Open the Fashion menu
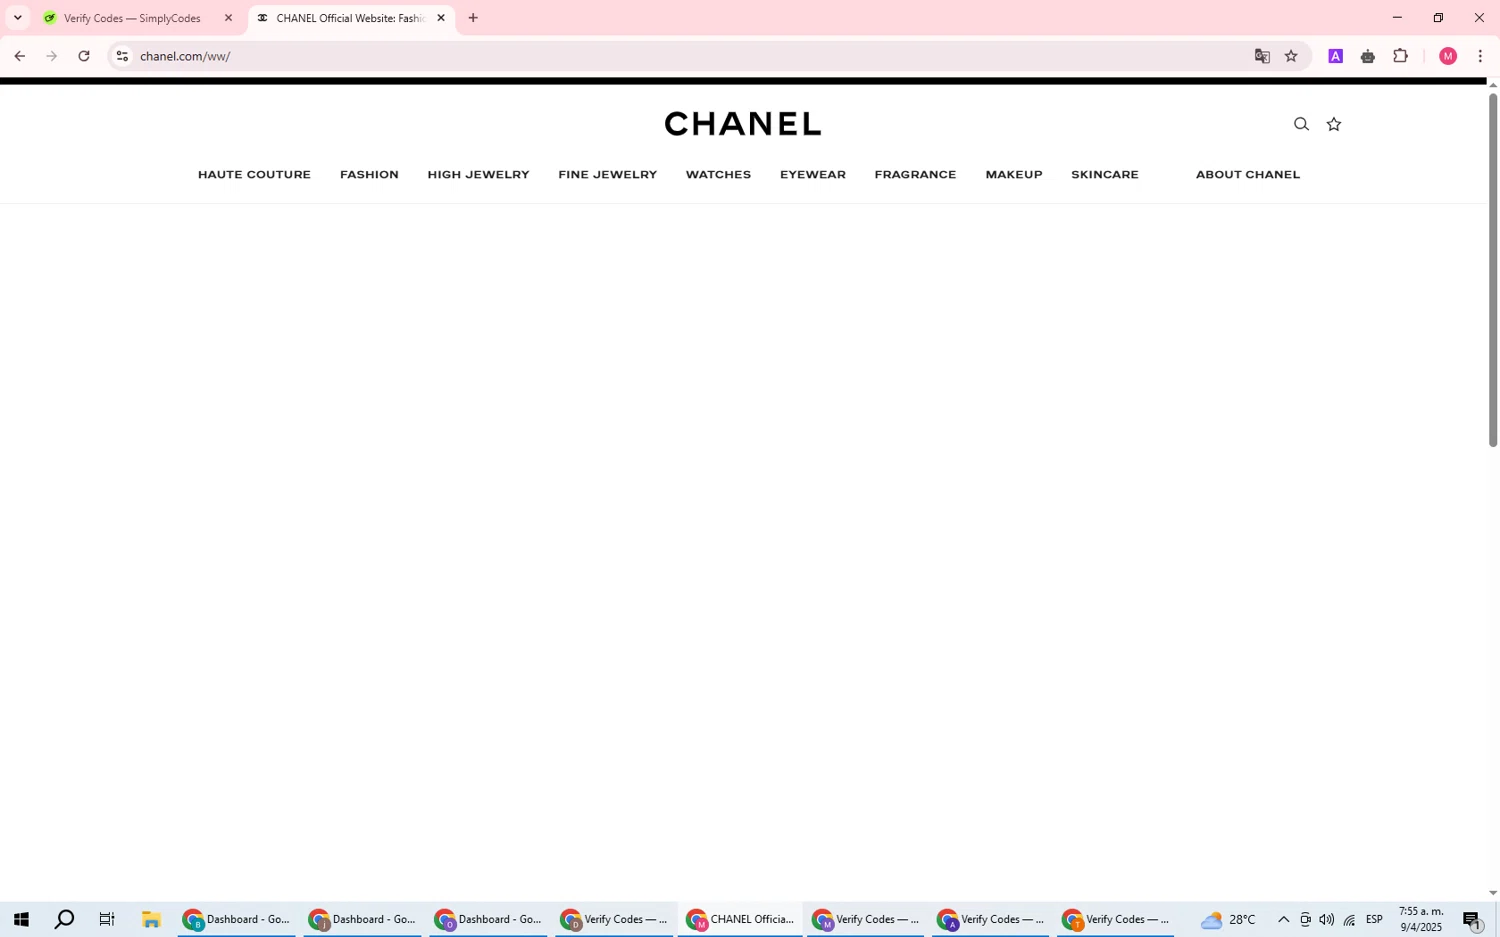The width and height of the screenshot is (1500, 937). [369, 175]
